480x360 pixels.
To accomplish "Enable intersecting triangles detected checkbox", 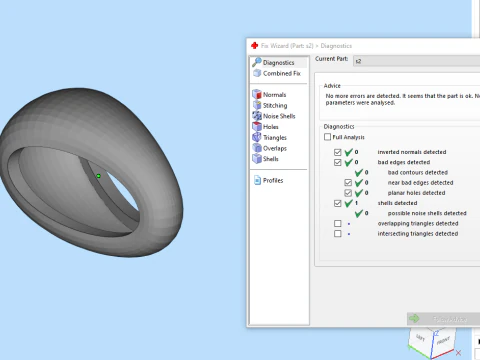I will pyautogui.click(x=338, y=234).
